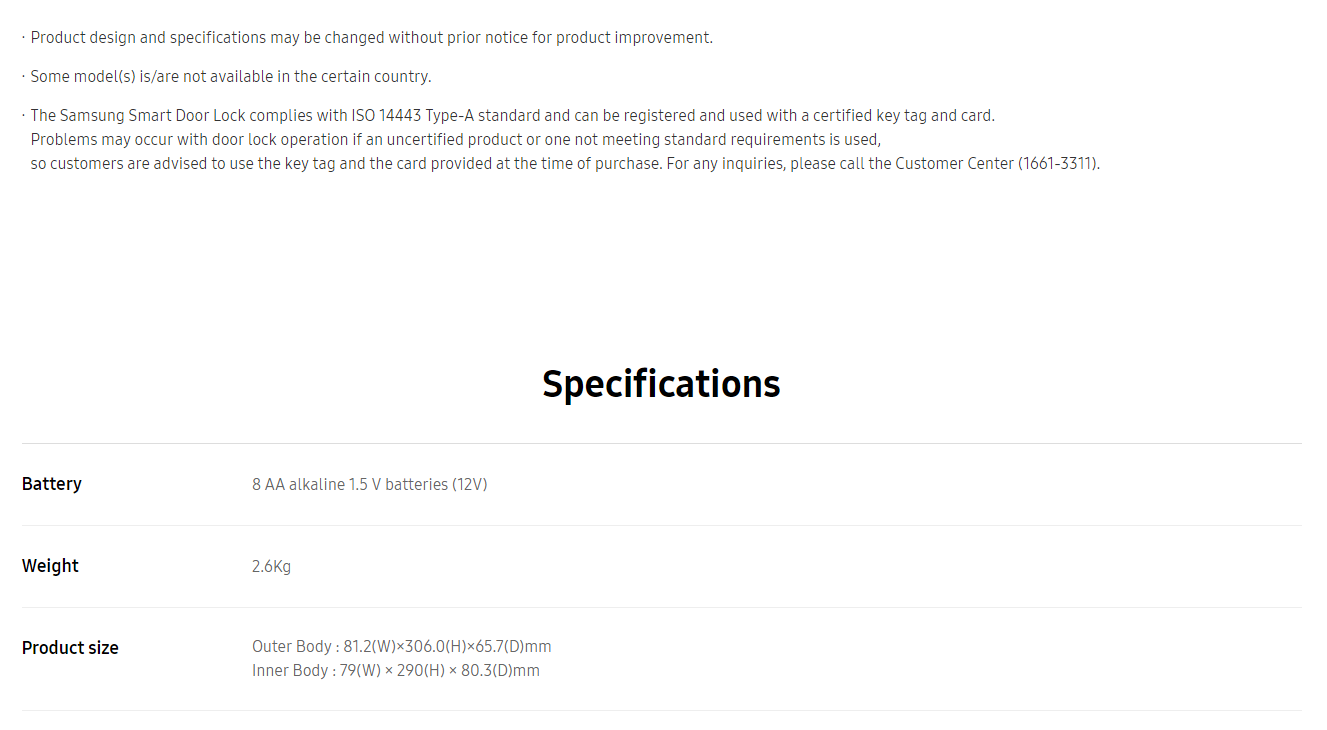The image size is (1327, 730).
Task: Click the Specifications heading
Action: point(661,384)
